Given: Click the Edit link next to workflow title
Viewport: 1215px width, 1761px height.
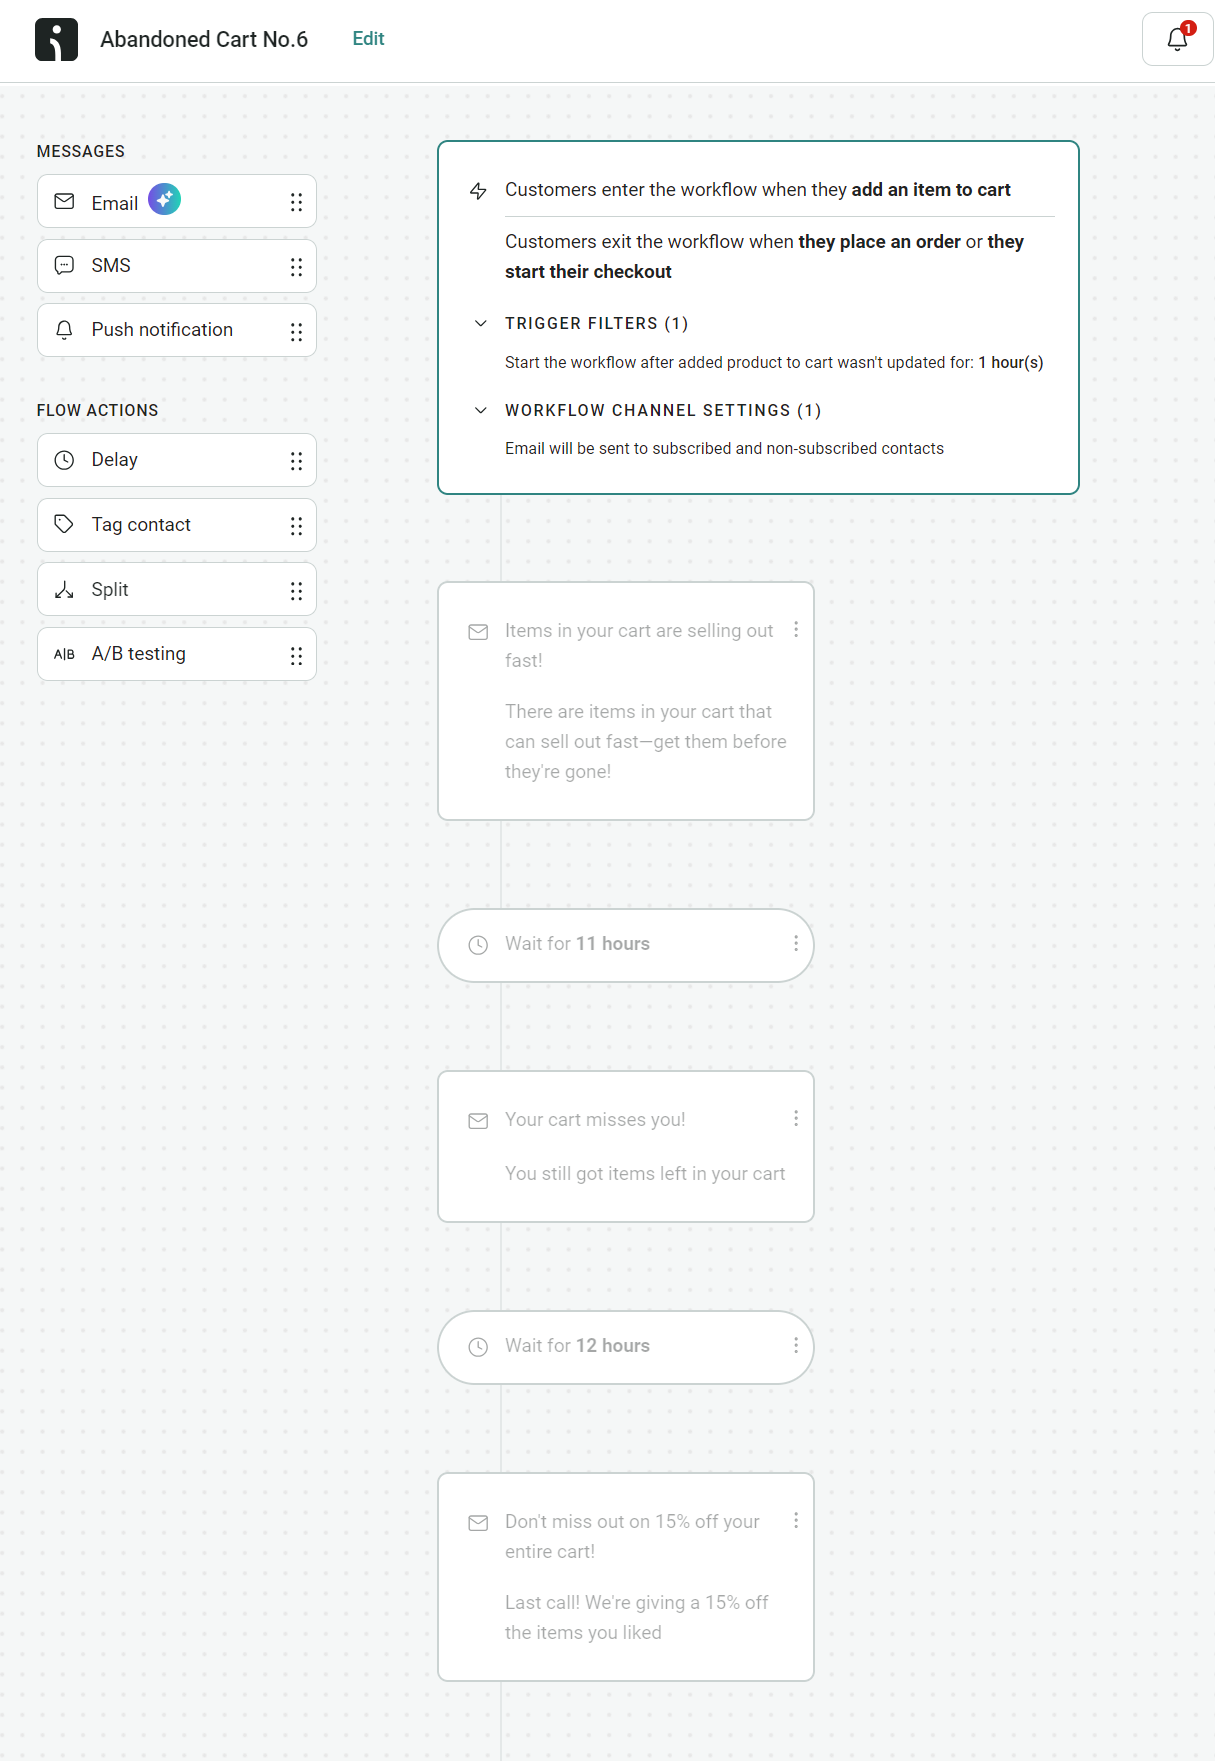Looking at the screenshot, I should click(368, 39).
